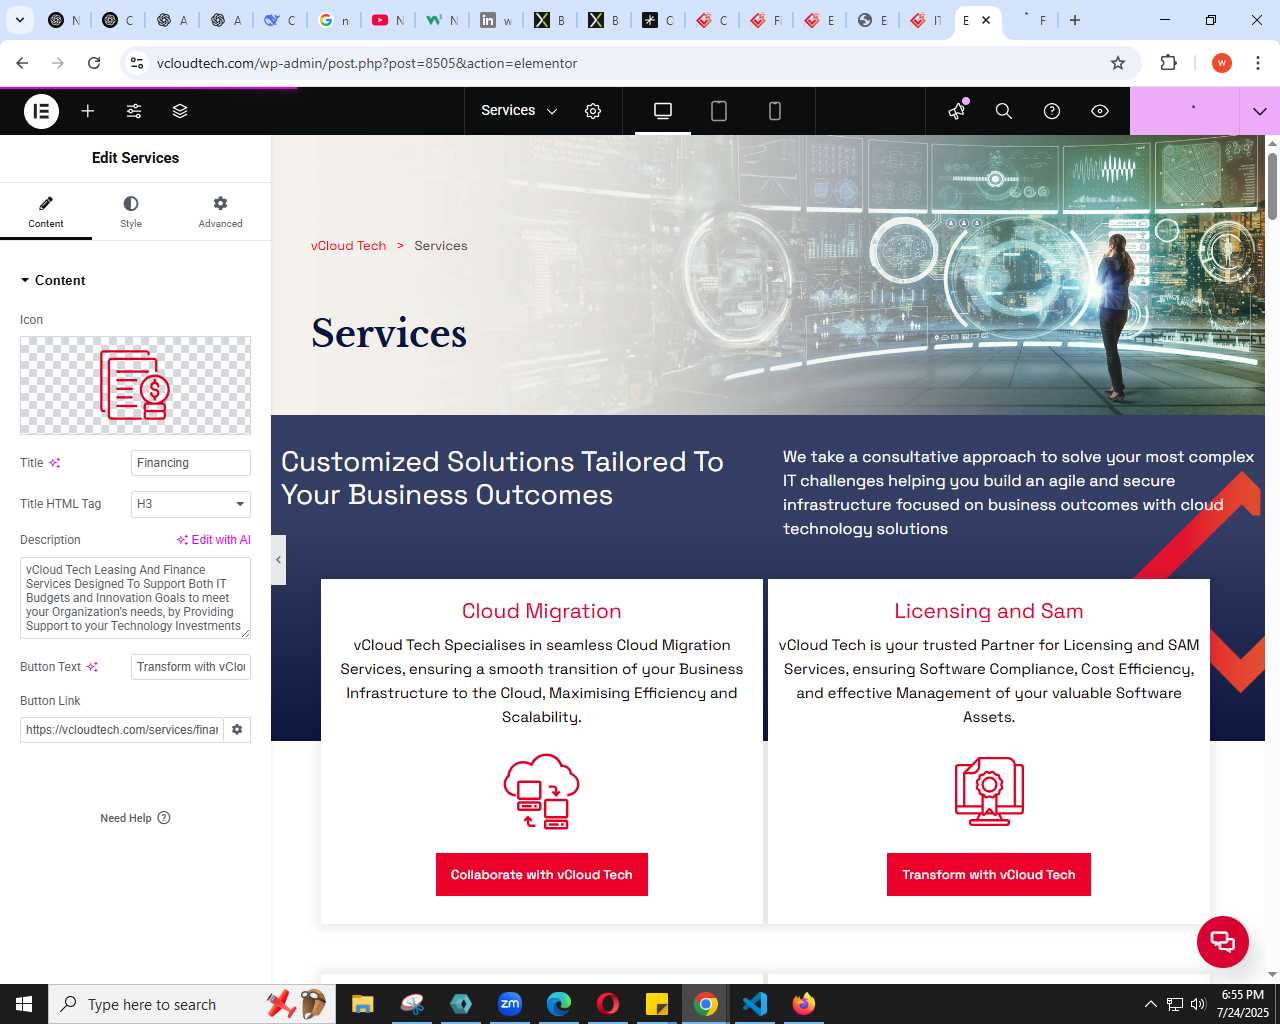The width and height of the screenshot is (1280, 1024).
Task: Open the red chat bubble widget
Action: click(x=1223, y=942)
